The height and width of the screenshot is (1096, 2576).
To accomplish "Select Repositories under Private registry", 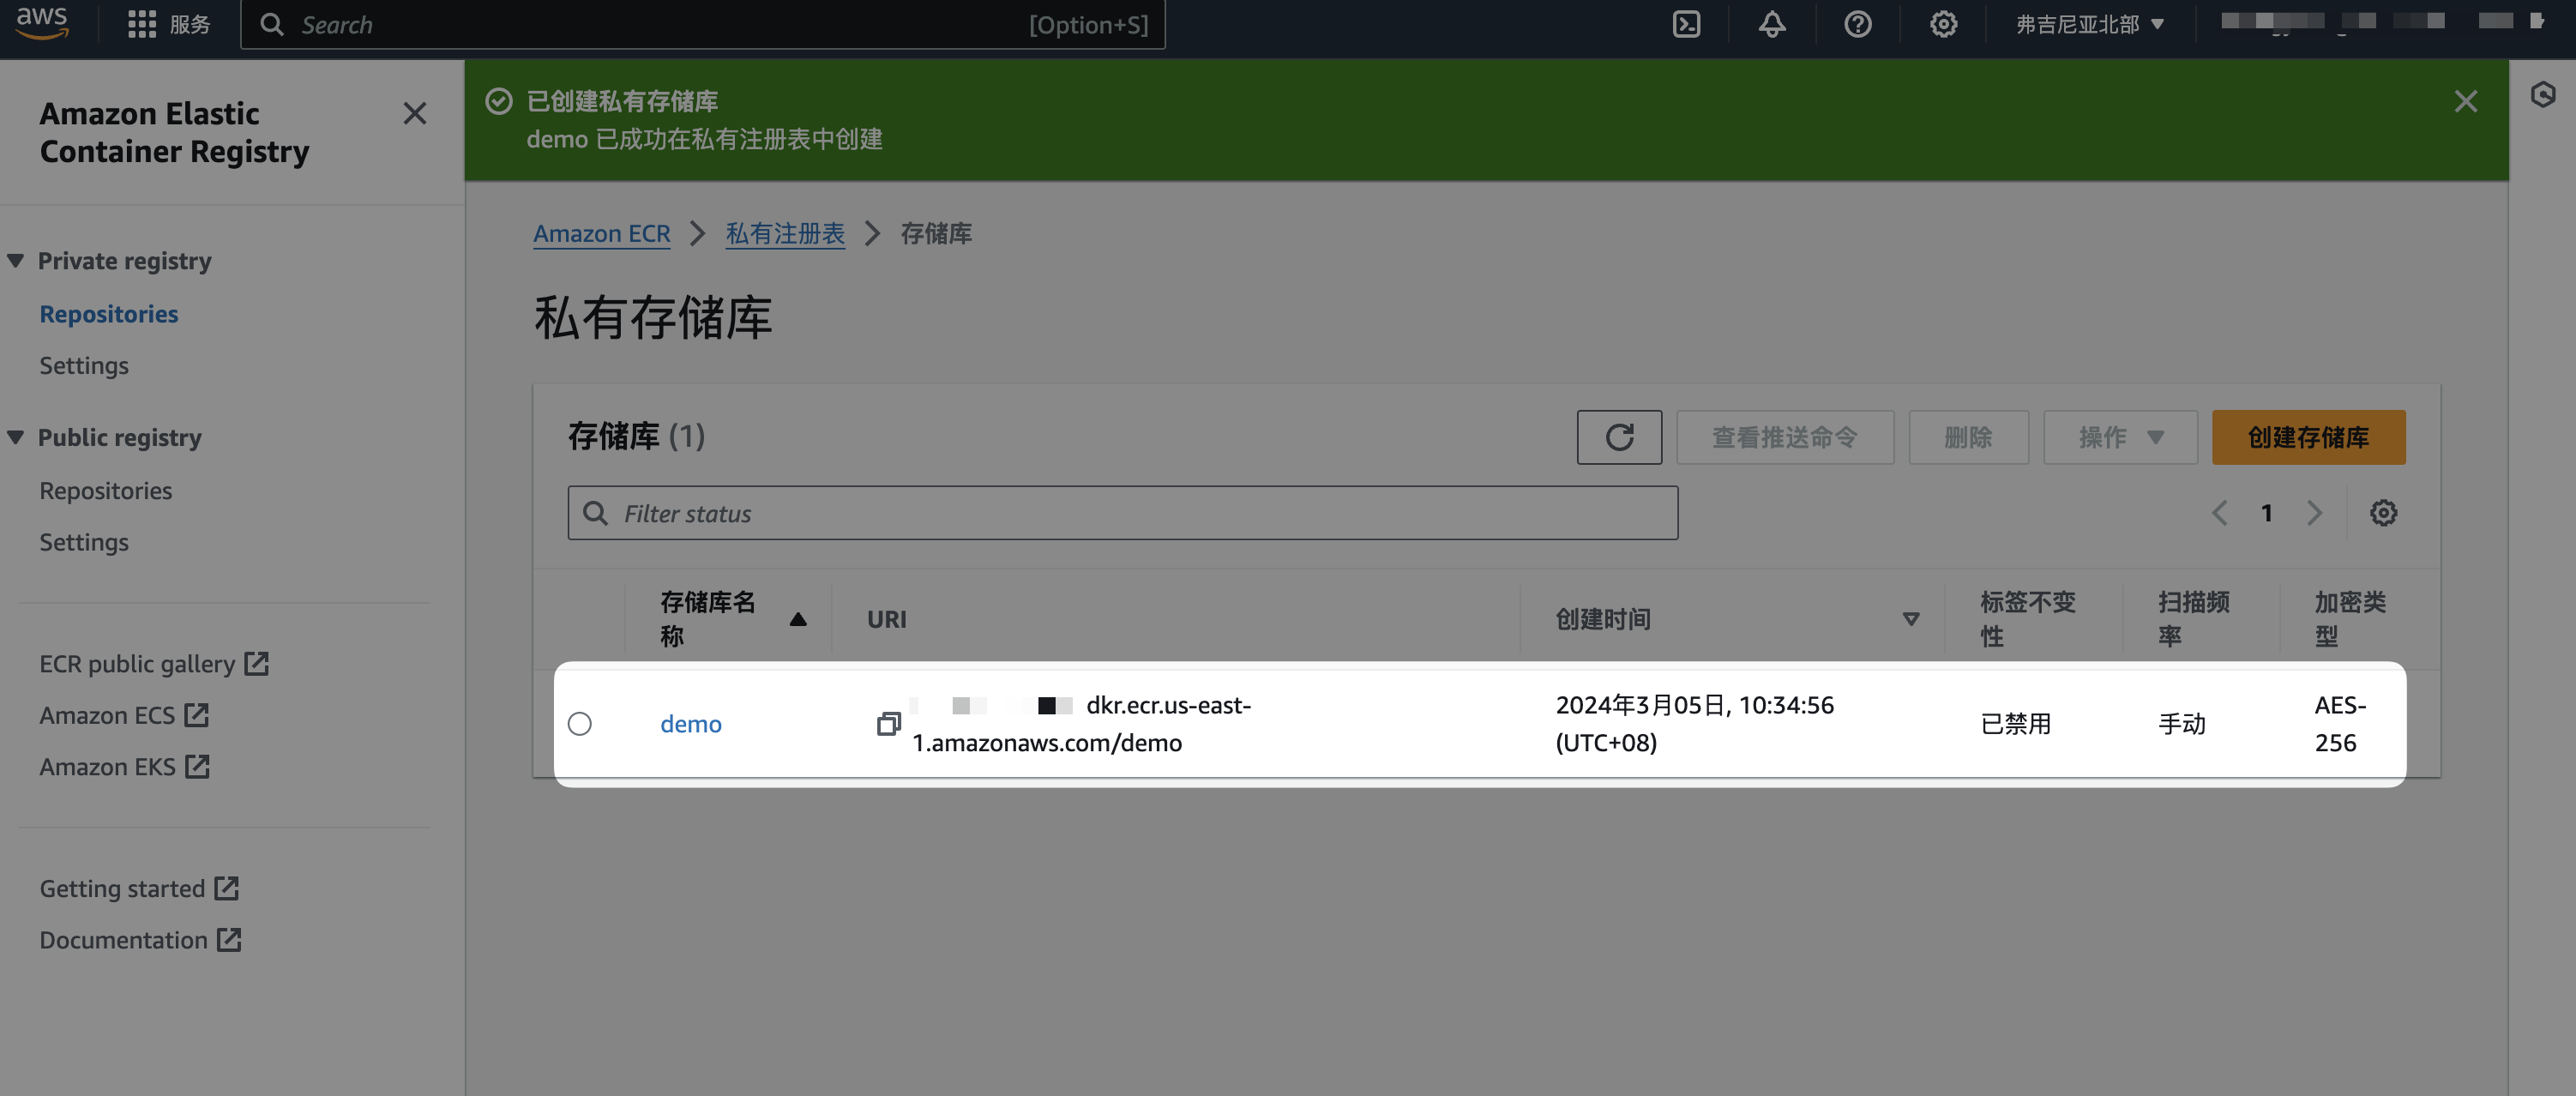I will click(x=109, y=314).
